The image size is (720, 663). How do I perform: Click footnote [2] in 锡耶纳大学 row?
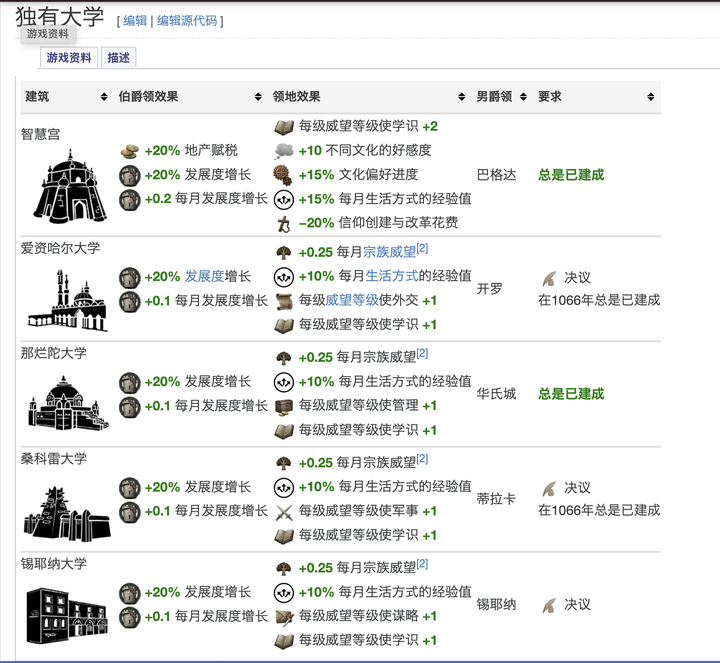[422, 564]
